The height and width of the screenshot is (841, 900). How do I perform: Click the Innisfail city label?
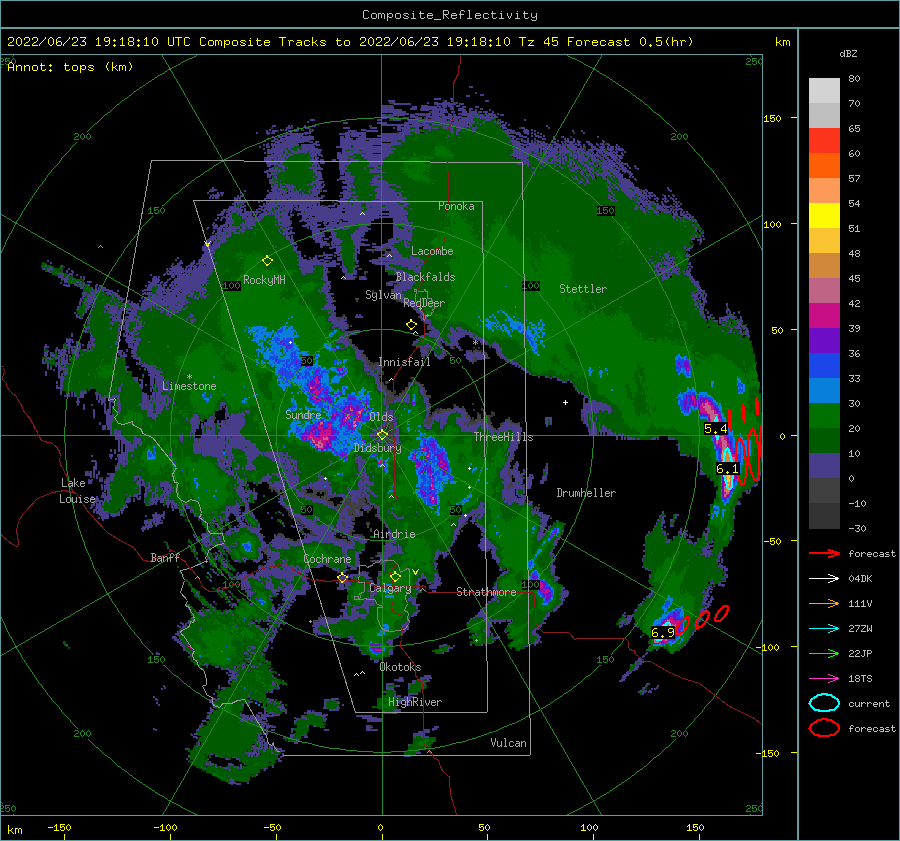405,362
